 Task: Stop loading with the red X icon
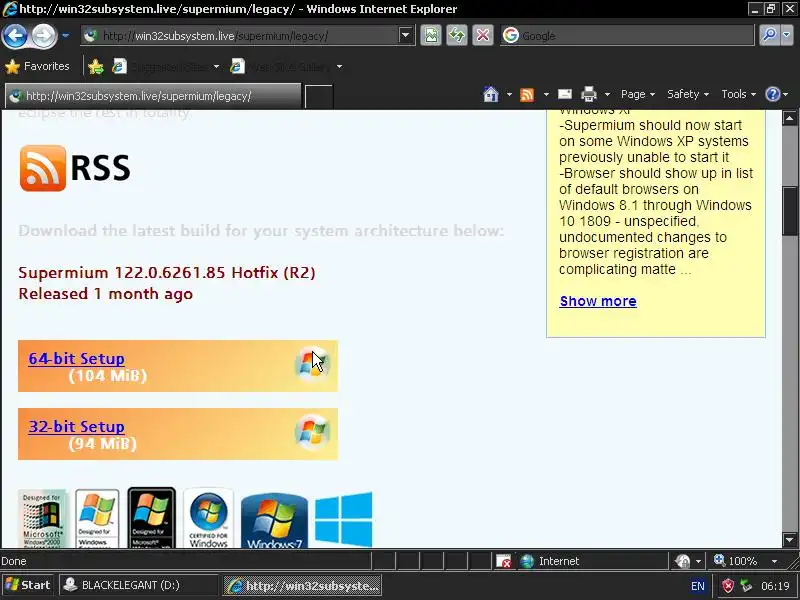483,36
